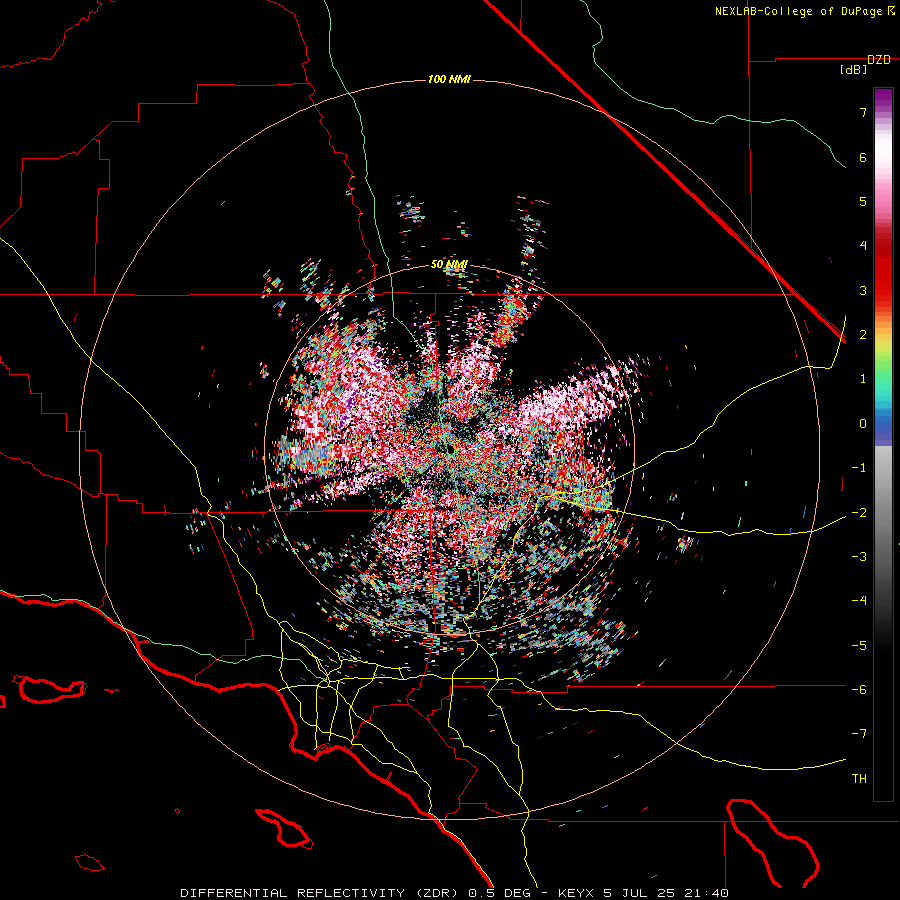Click the -1 value on the color scale
Screen dimensions: 900x900
pos(859,468)
